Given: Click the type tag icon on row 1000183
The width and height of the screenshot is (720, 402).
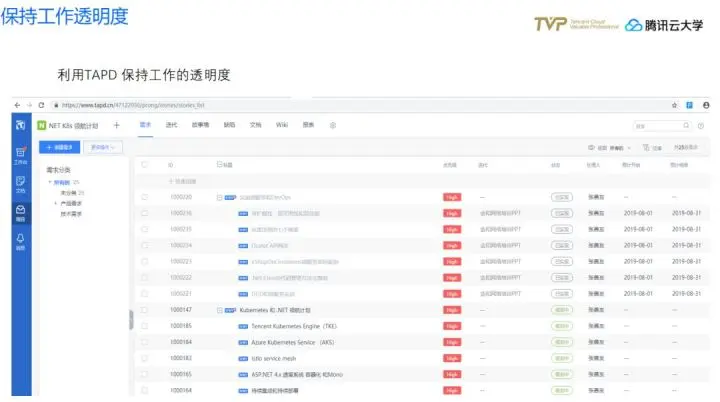Looking at the screenshot, I should [x=243, y=358].
